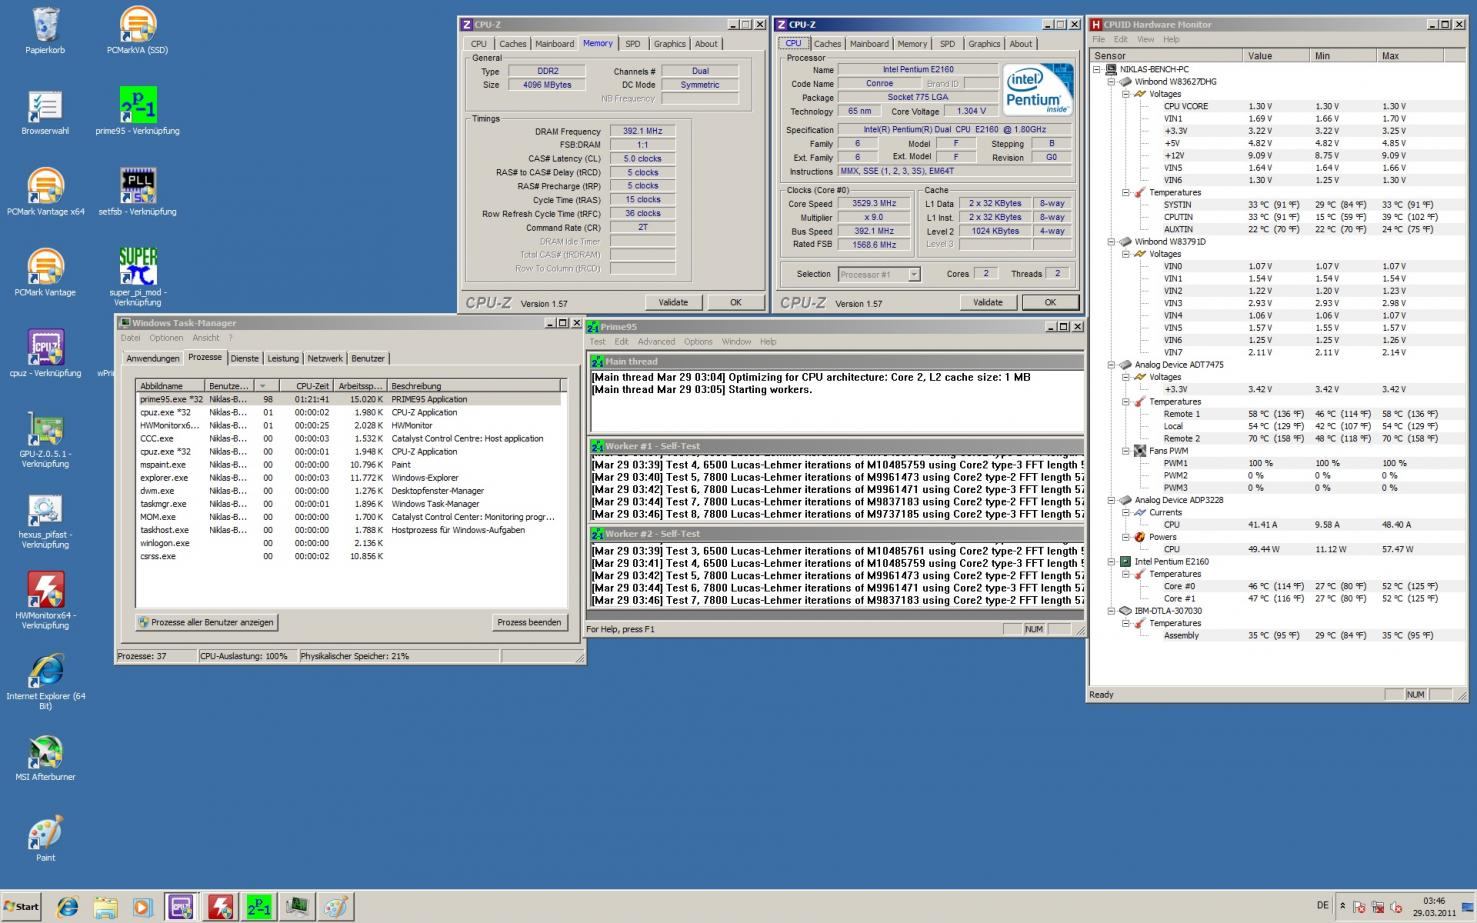The image size is (1477, 923).
Task: Open Leistung tab in Task-Manager
Action: click(283, 358)
